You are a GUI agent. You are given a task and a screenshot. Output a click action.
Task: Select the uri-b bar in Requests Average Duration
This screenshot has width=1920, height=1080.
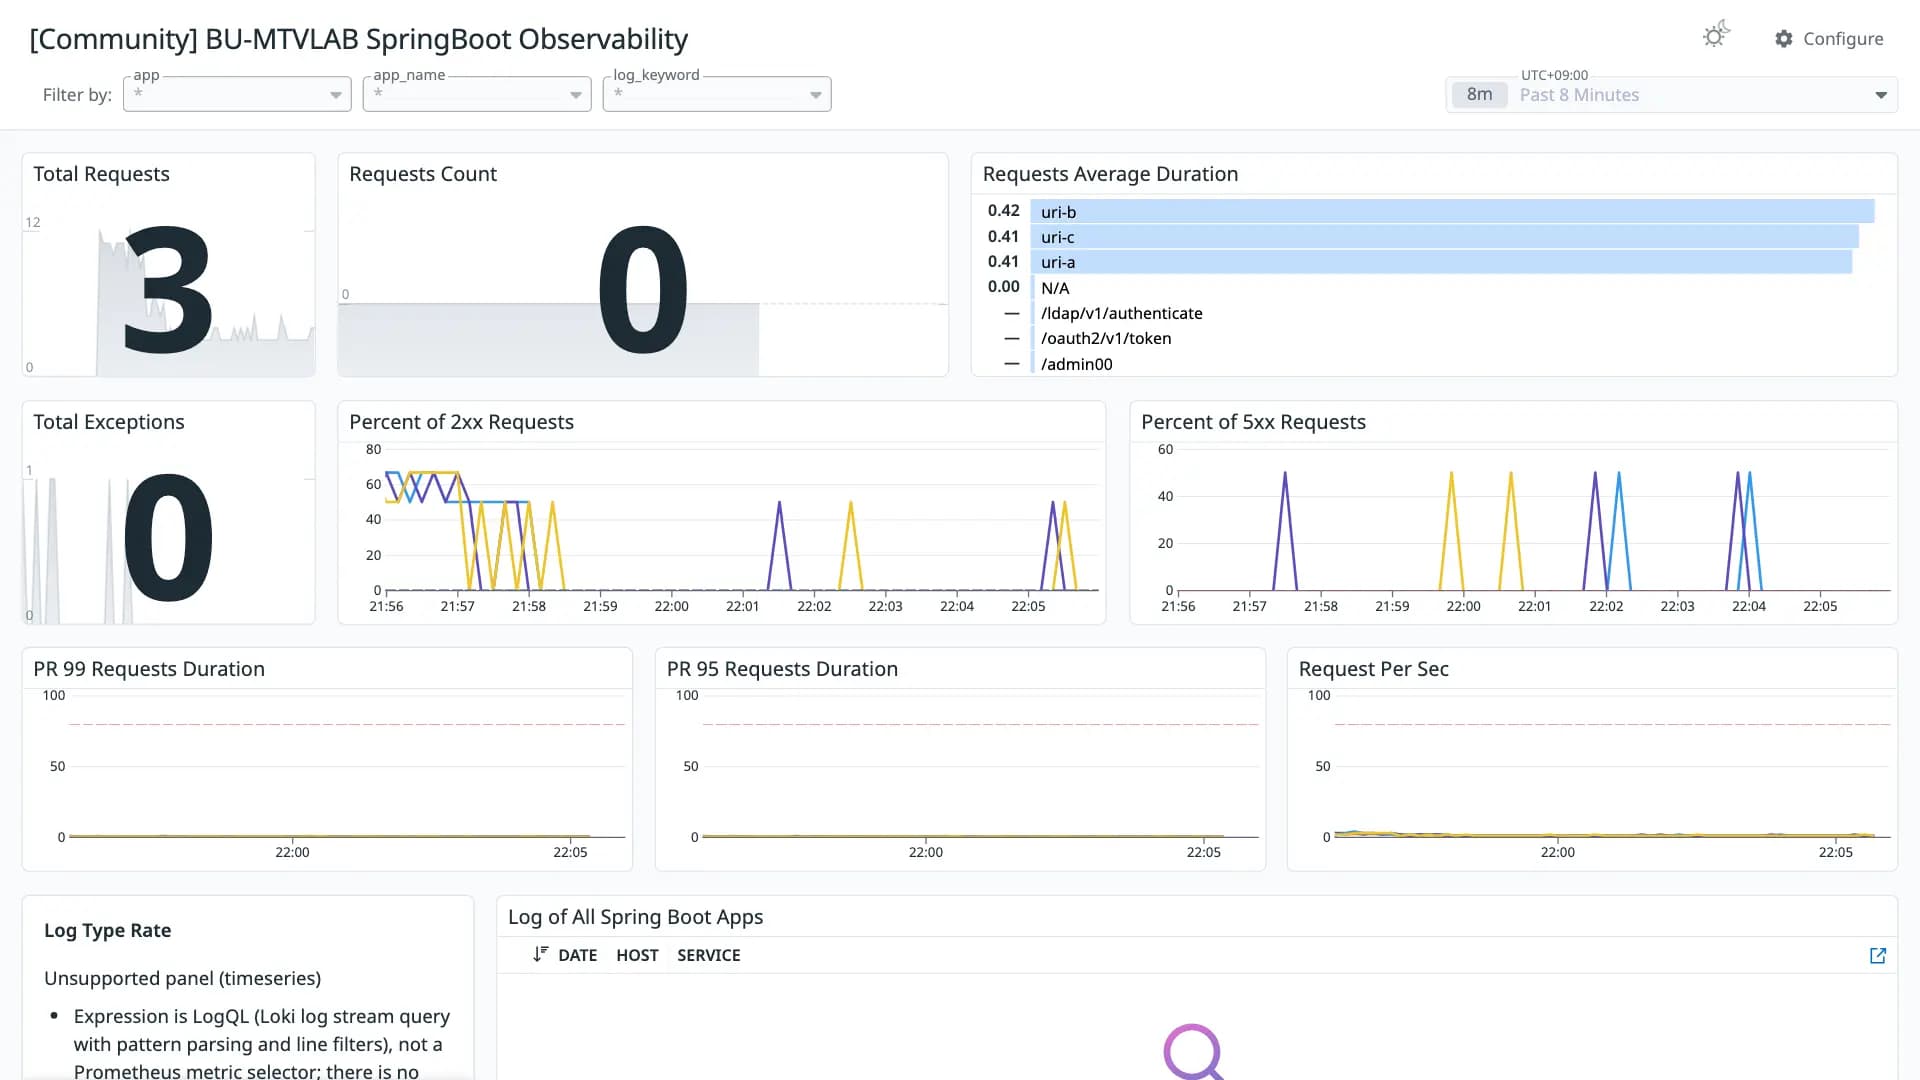point(1453,211)
